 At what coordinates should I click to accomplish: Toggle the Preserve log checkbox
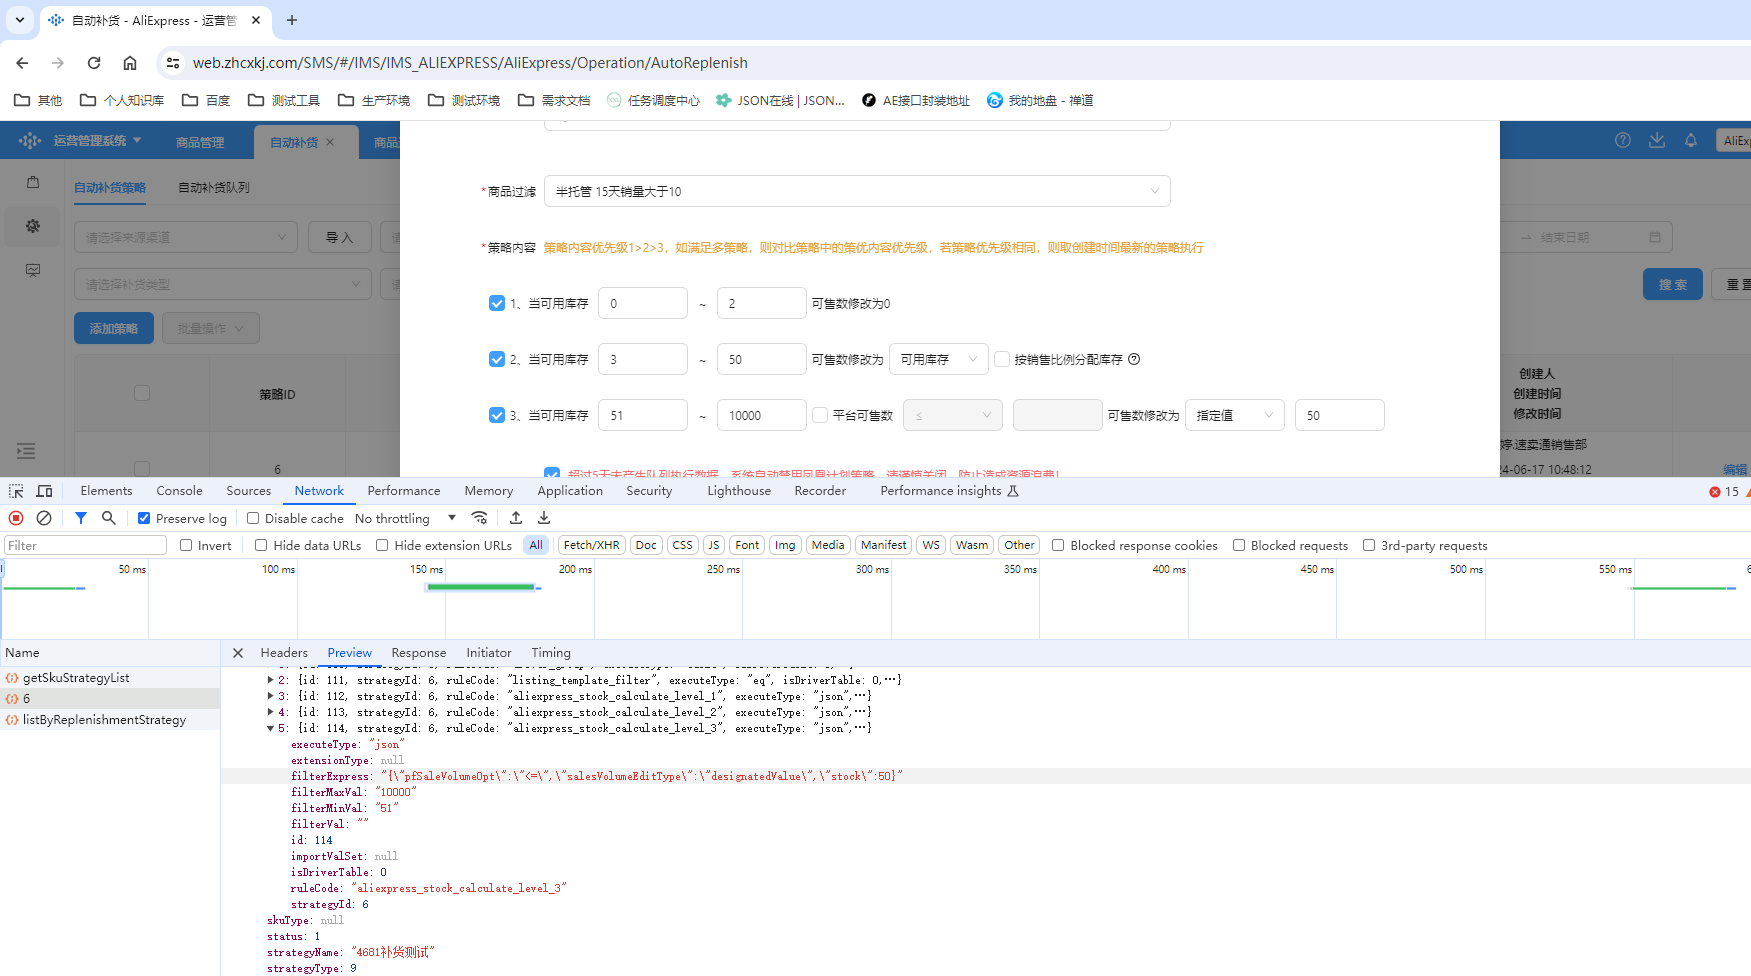[144, 518]
